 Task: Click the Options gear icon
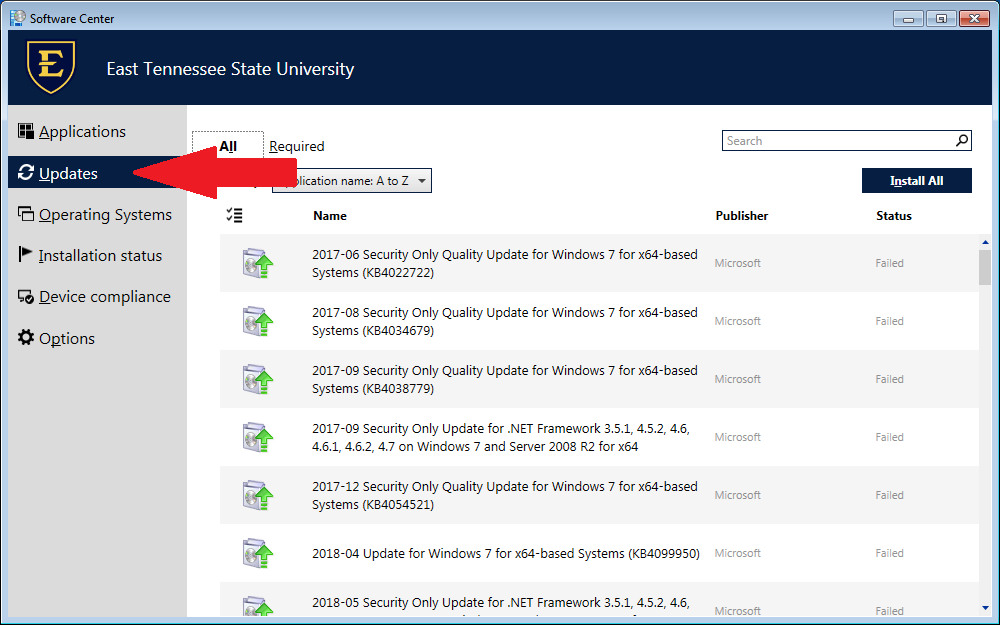pyautogui.click(x=27, y=338)
